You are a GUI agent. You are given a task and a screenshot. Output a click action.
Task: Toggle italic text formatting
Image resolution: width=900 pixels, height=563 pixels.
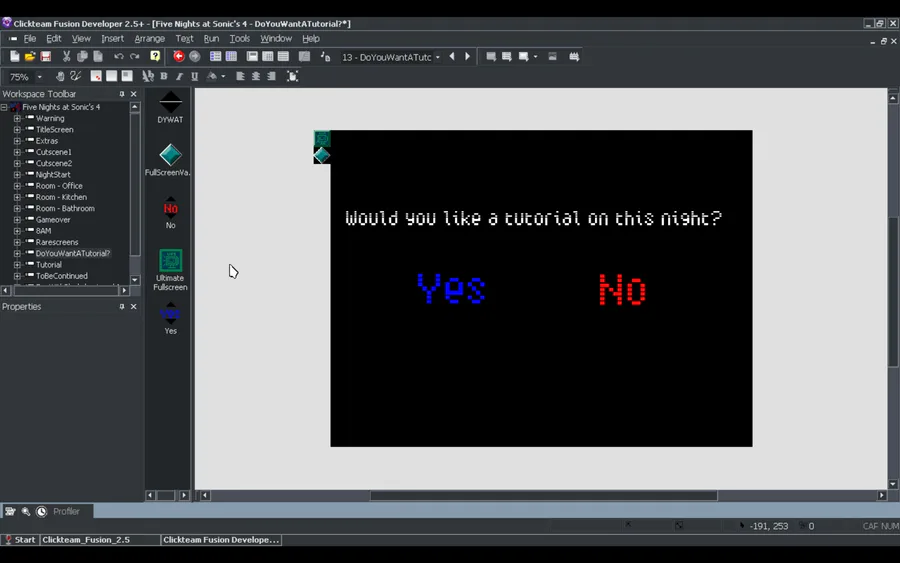pyautogui.click(x=179, y=76)
